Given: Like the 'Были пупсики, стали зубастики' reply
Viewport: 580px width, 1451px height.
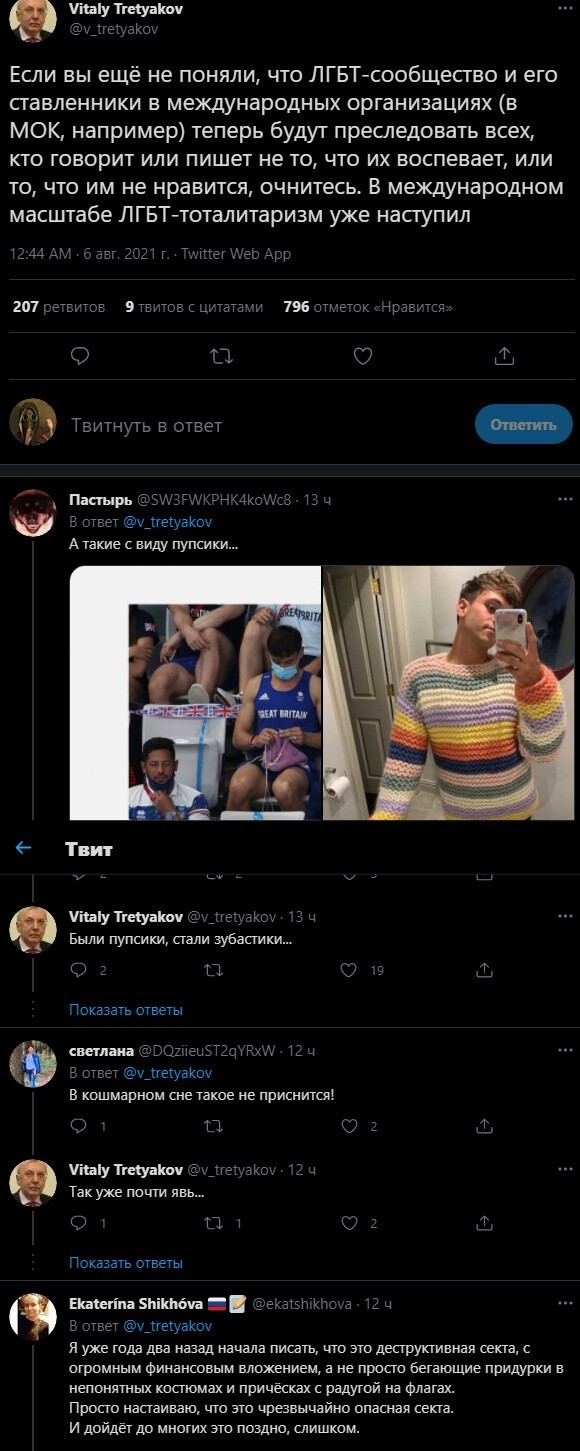Looking at the screenshot, I should (x=349, y=970).
